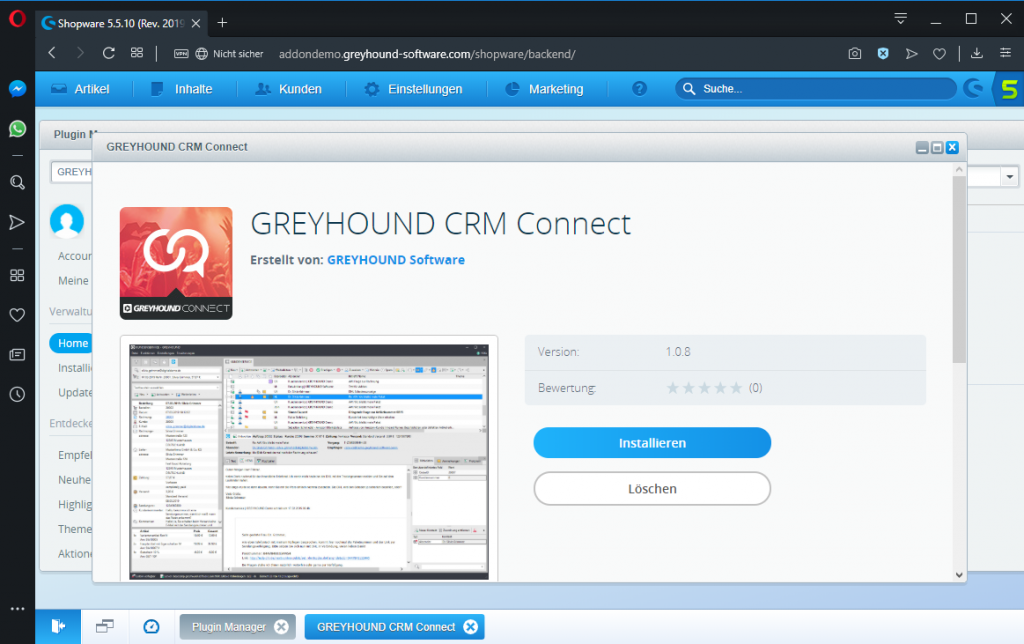Open the performance gauge icon

(x=152, y=626)
